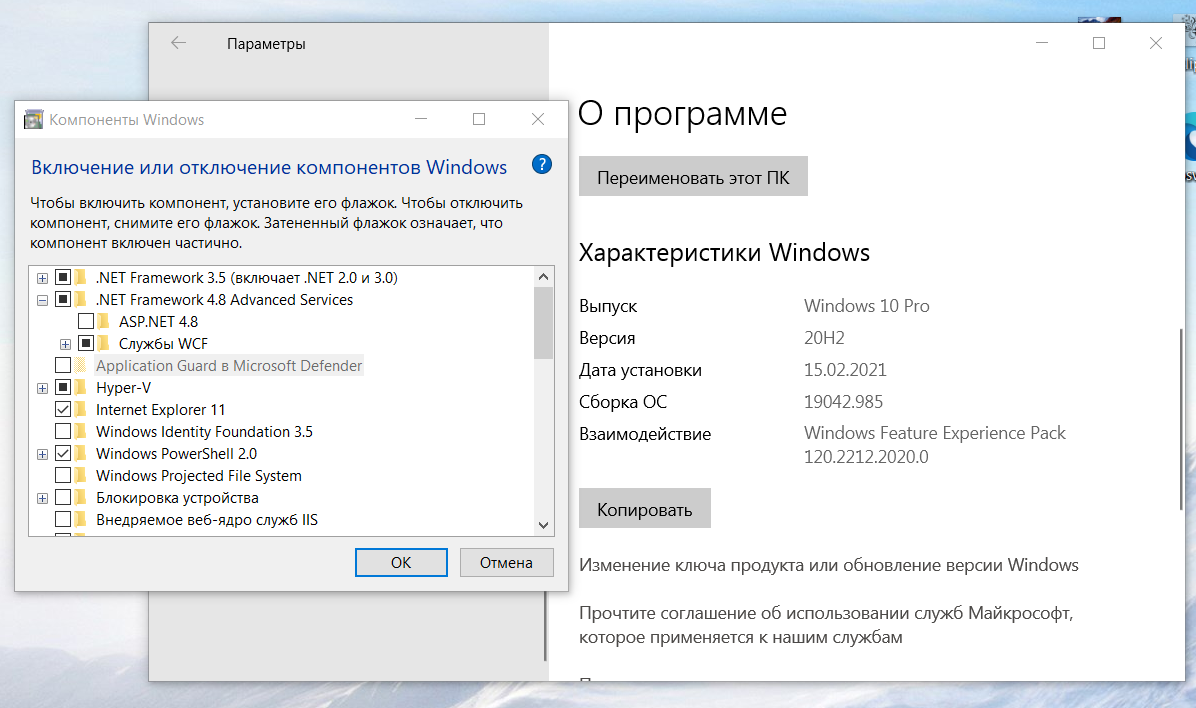This screenshot has height=708, width=1196.
Task: Click folder icon next to Hyper-V
Action: point(82,388)
